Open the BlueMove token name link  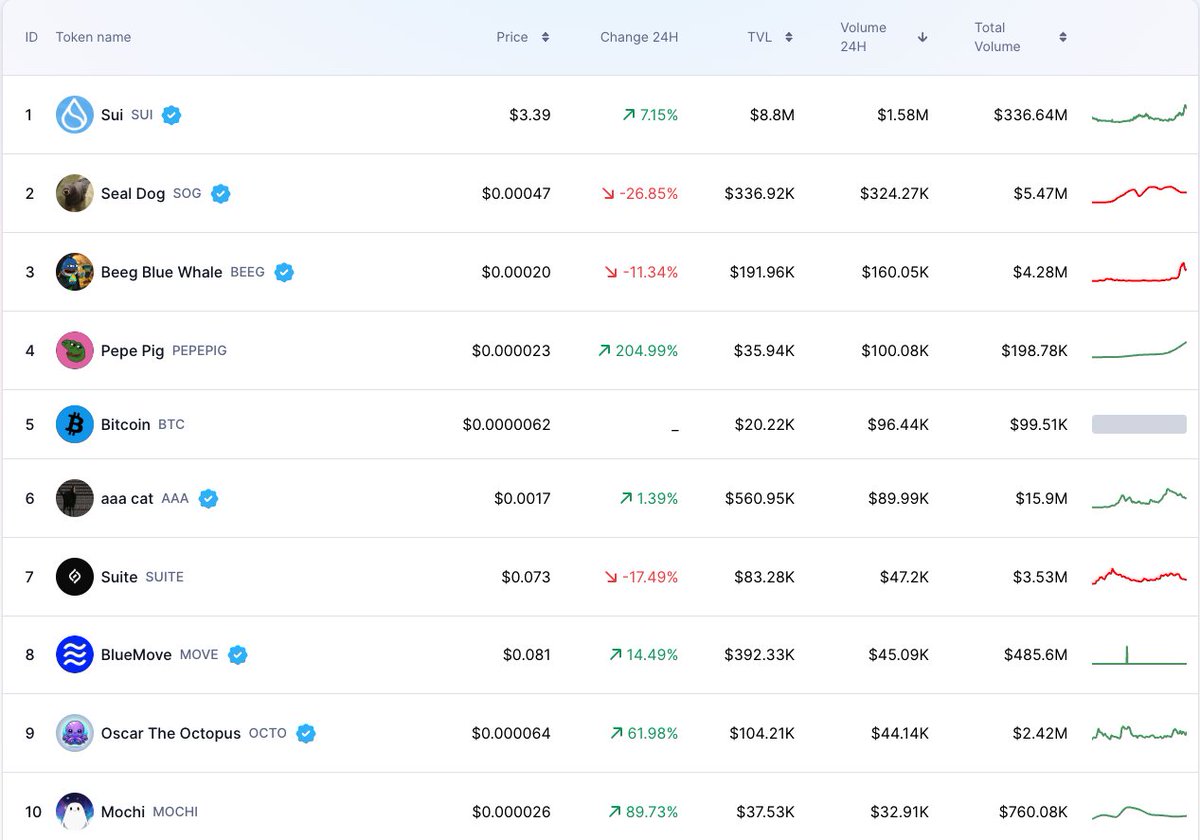[x=136, y=655]
